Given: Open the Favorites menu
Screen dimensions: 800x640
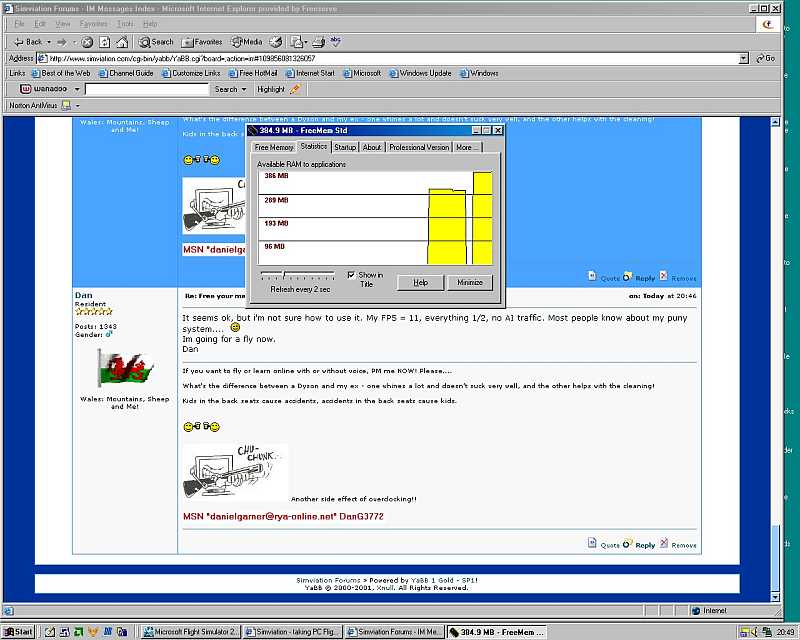Looking at the screenshot, I should (93, 23).
